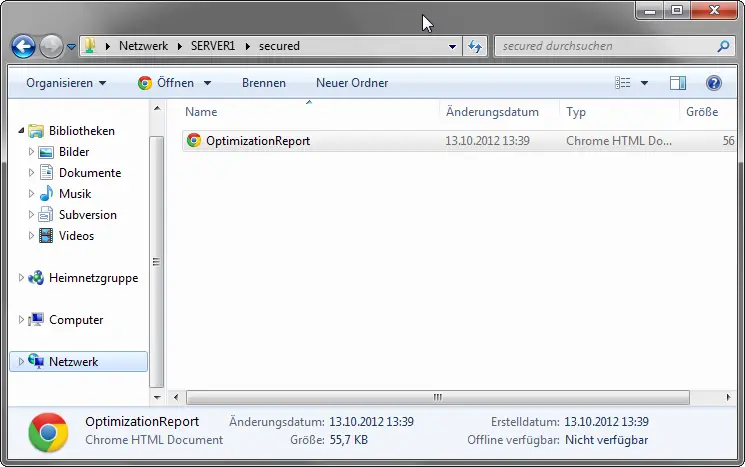Select the OptimizationReport file row
The width and height of the screenshot is (745, 467).
(459, 141)
